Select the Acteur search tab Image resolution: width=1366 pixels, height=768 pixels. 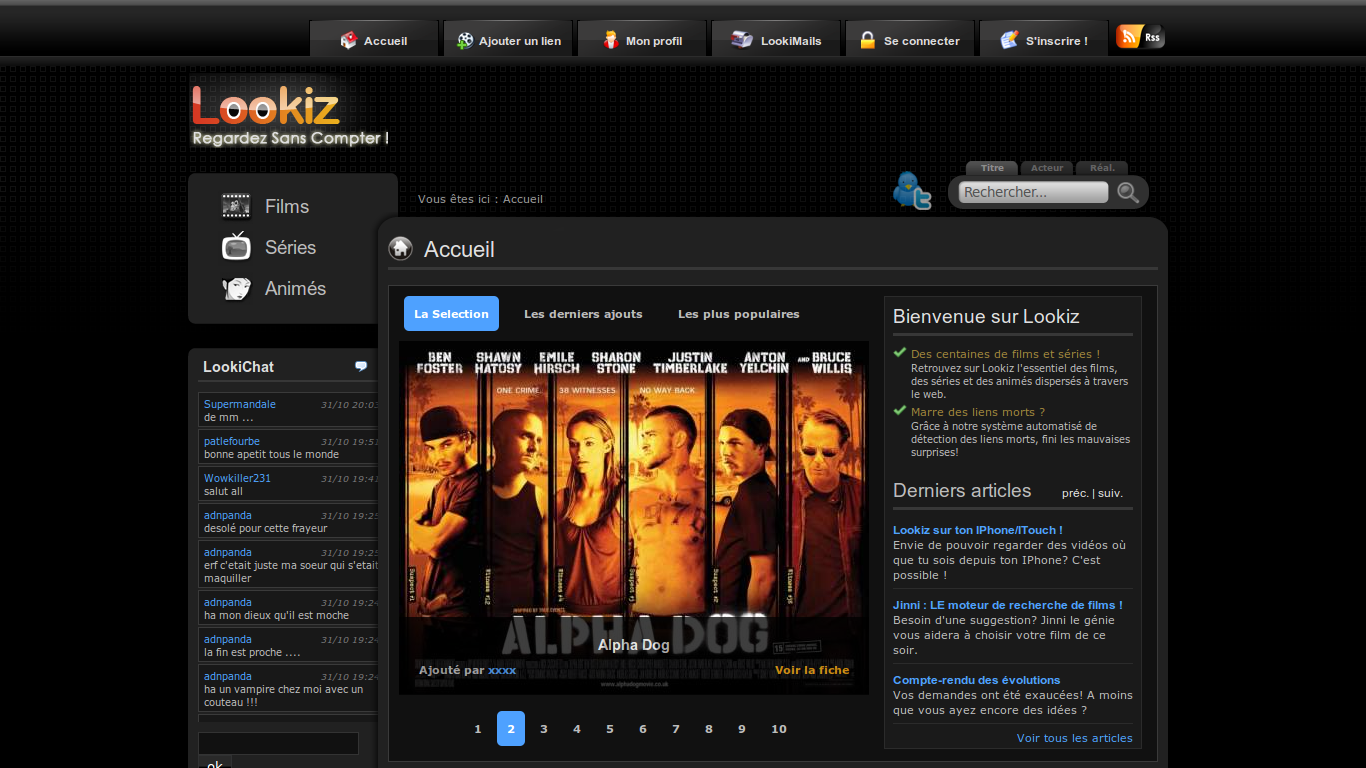(x=1047, y=168)
